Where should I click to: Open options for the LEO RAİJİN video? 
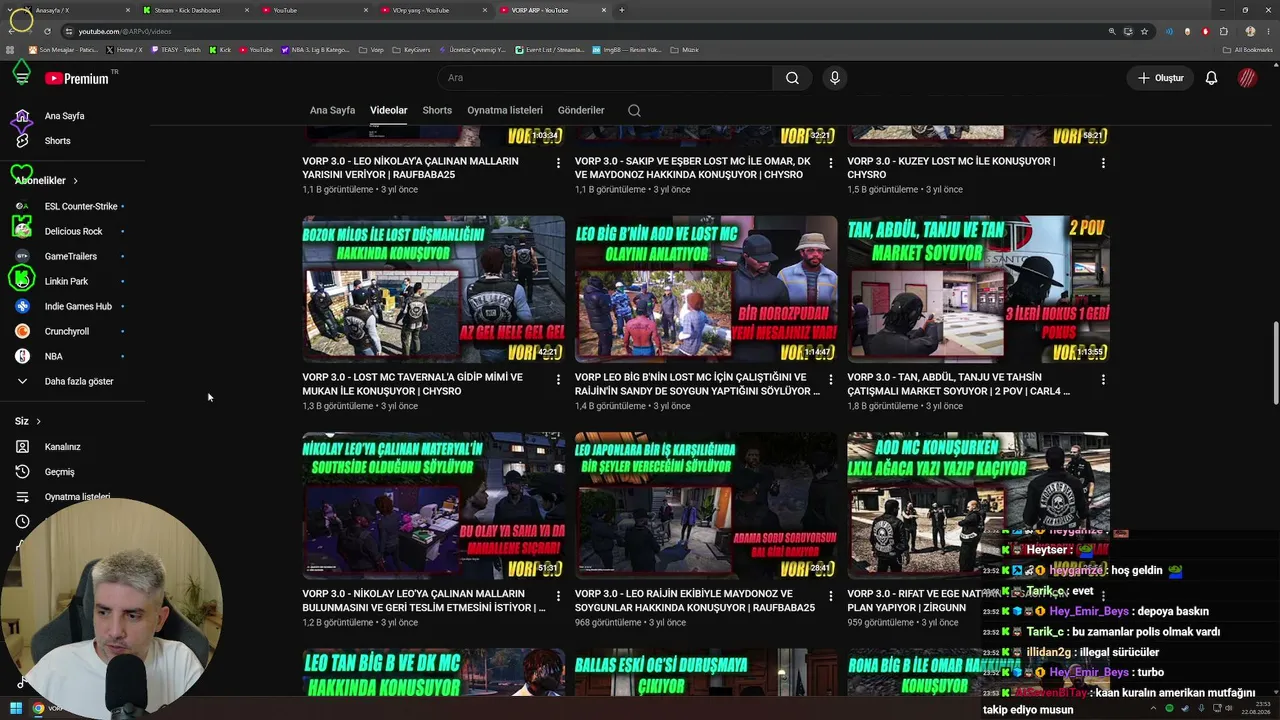830,595
